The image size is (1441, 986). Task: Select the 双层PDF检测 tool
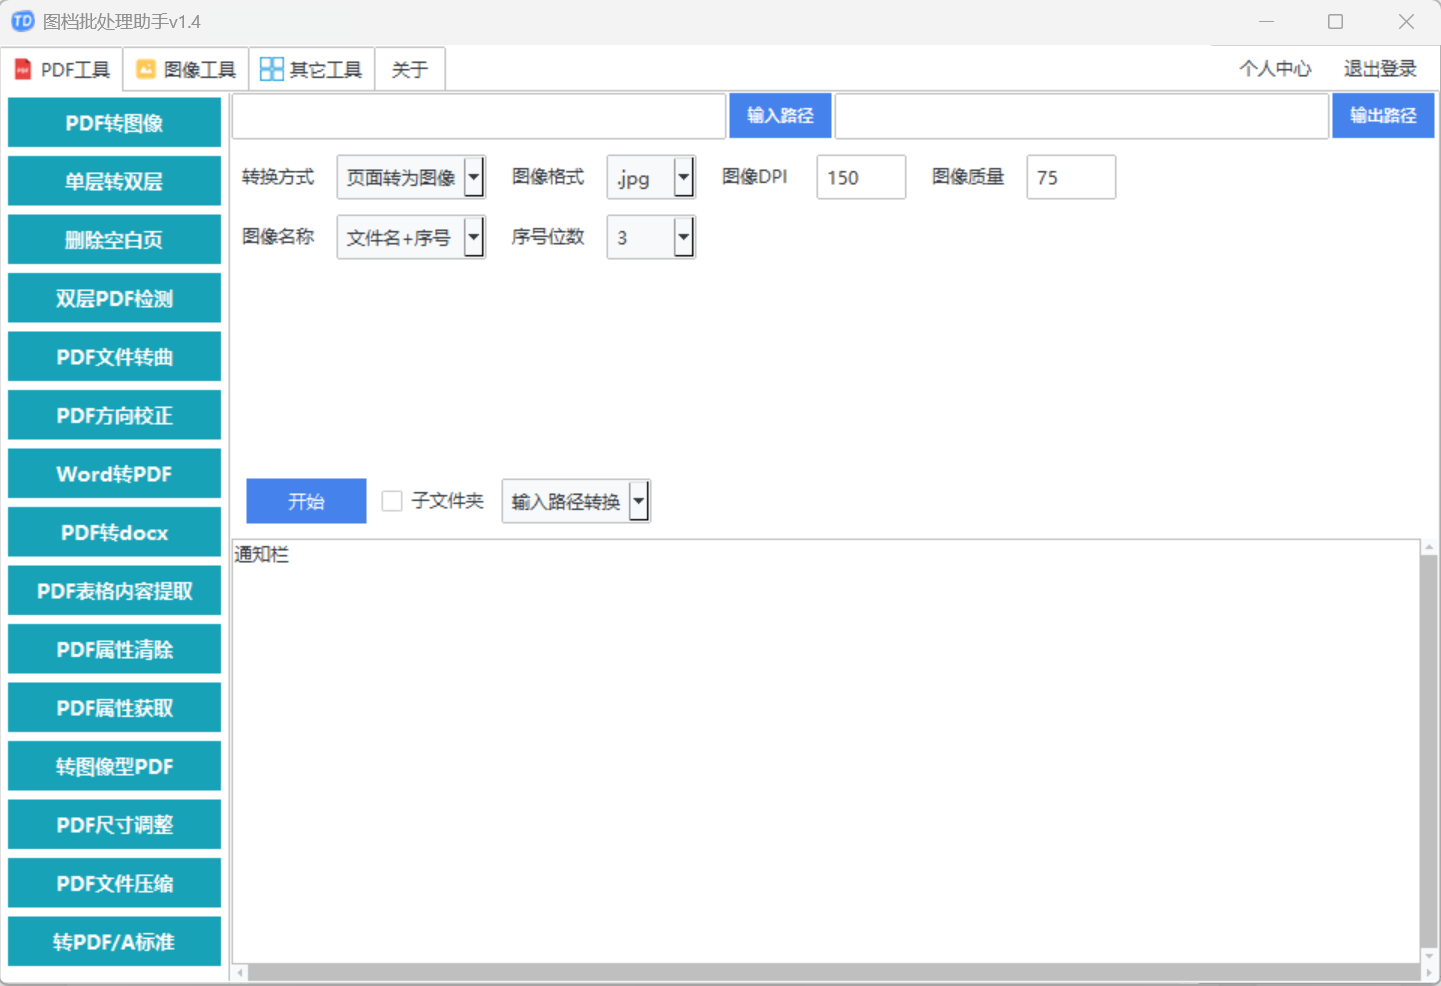[x=114, y=298]
